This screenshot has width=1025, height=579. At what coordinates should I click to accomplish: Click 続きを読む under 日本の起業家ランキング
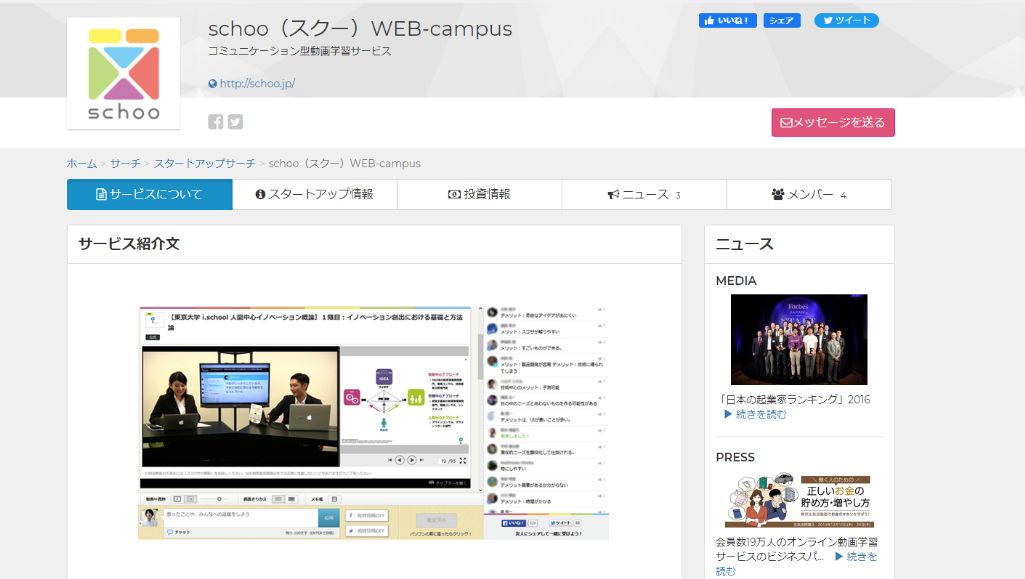756,414
